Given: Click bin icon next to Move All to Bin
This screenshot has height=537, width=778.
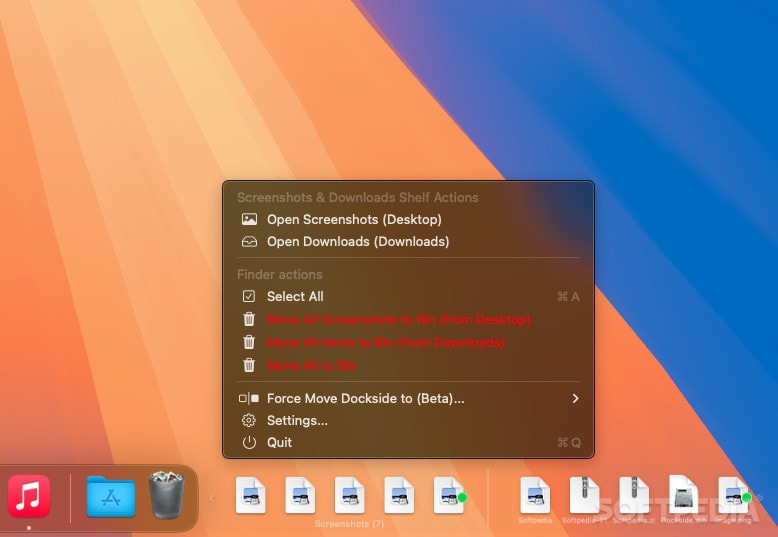Looking at the screenshot, I should (x=249, y=365).
